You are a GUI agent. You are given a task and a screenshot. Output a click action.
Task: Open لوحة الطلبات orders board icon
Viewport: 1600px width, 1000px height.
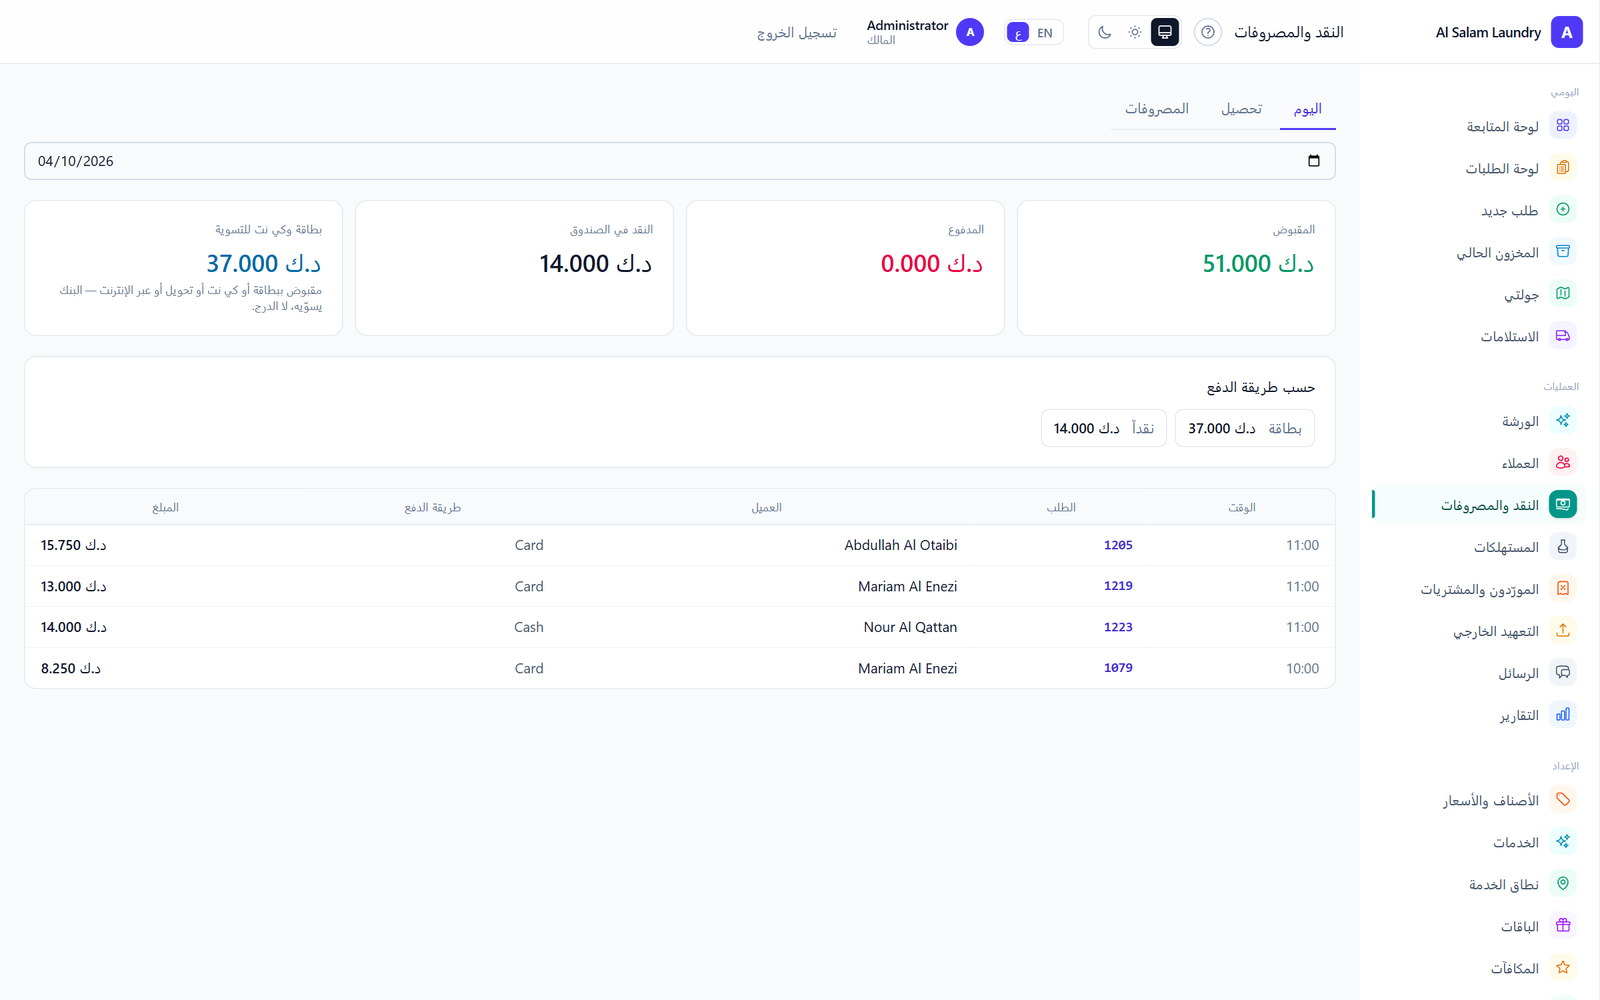click(x=1563, y=168)
